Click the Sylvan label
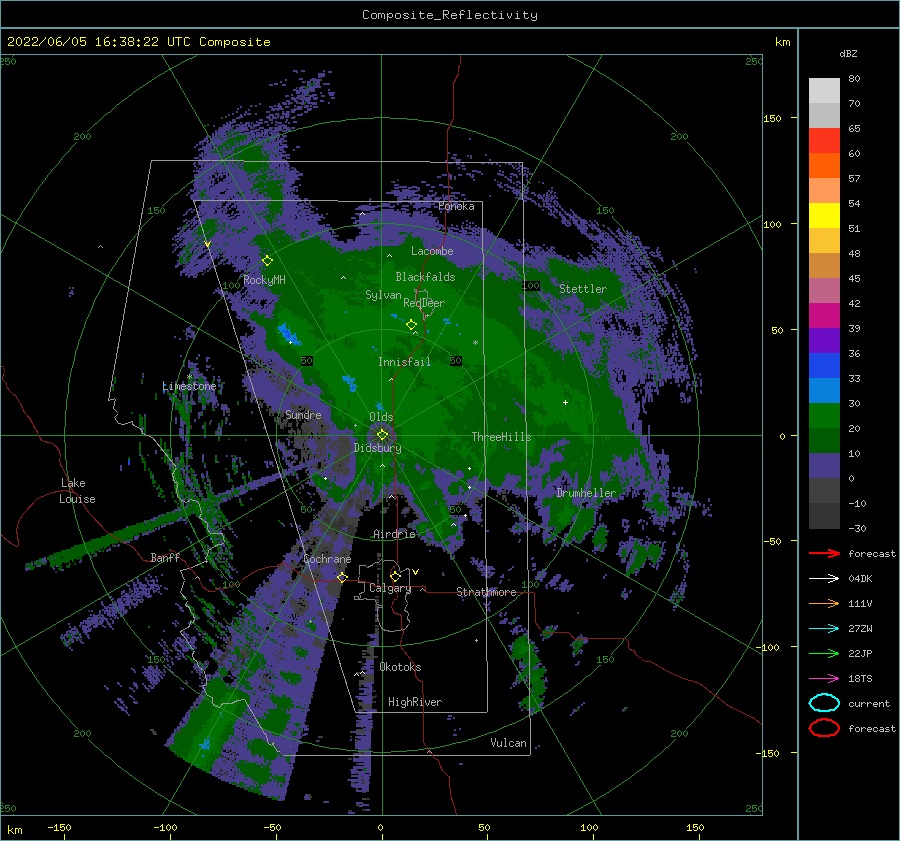 coord(383,295)
